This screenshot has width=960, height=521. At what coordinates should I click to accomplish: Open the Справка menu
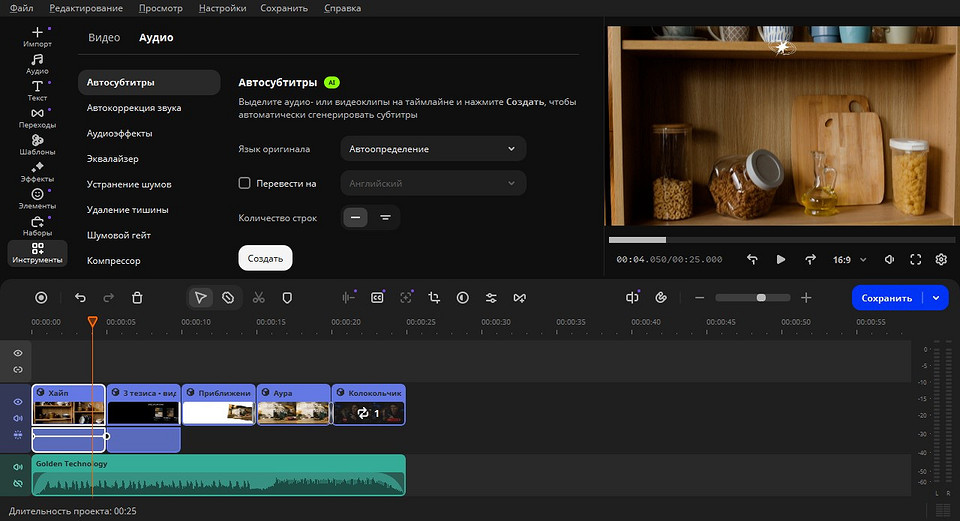point(342,8)
